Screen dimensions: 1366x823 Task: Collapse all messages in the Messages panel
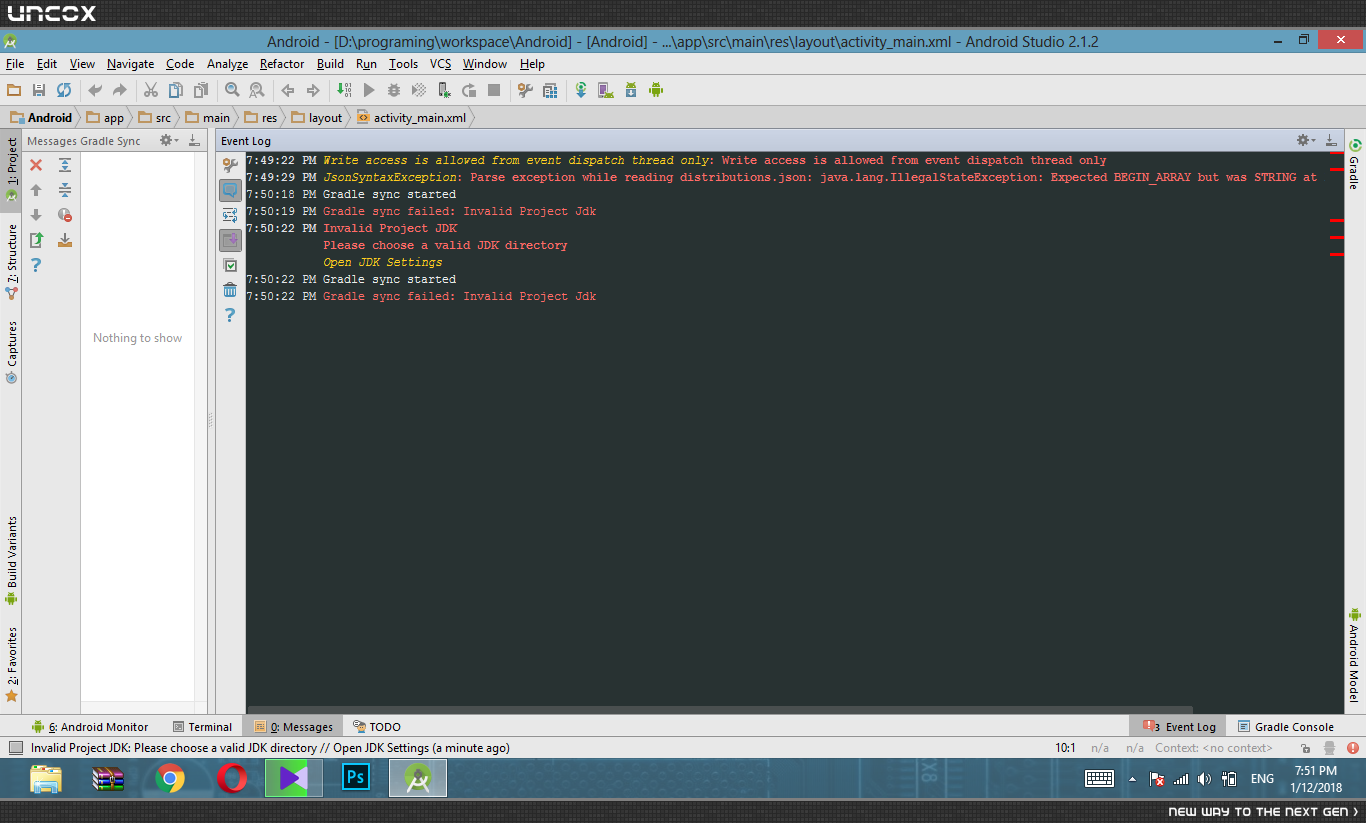(x=65, y=190)
